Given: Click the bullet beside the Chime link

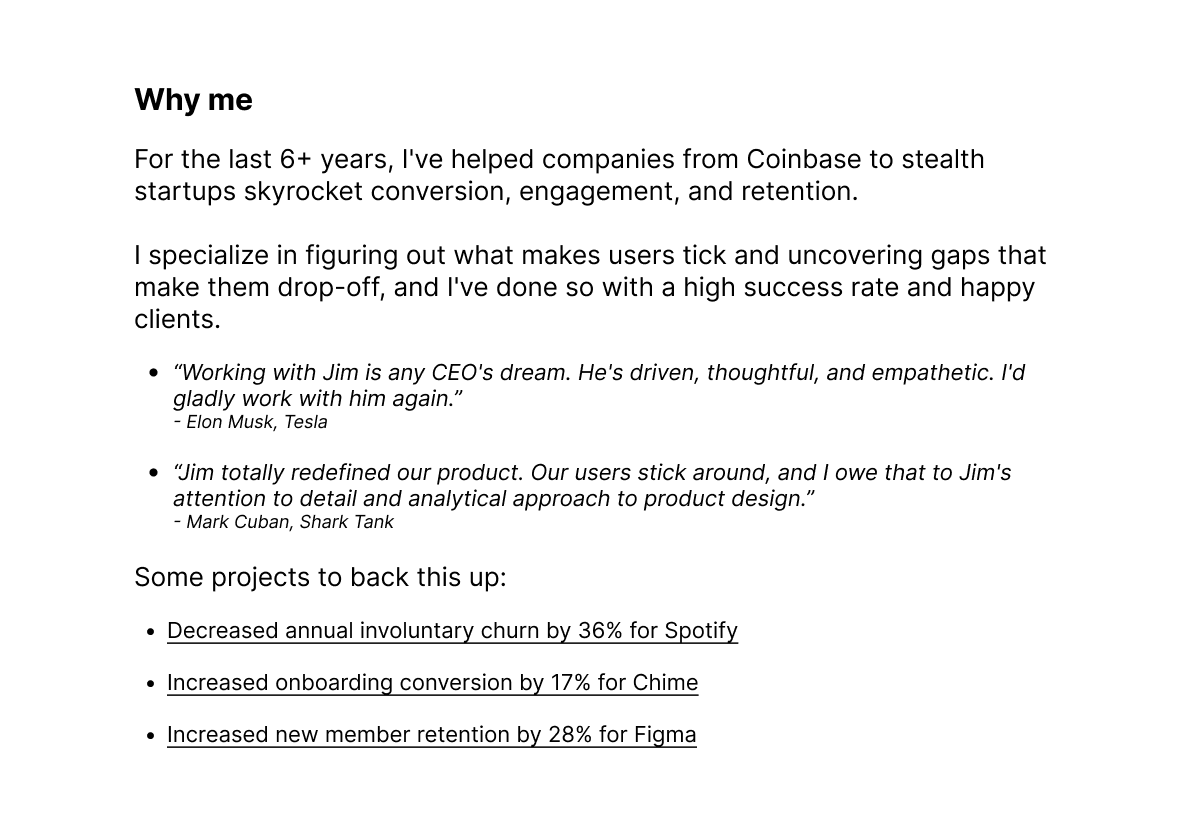Looking at the screenshot, I should tap(151, 684).
